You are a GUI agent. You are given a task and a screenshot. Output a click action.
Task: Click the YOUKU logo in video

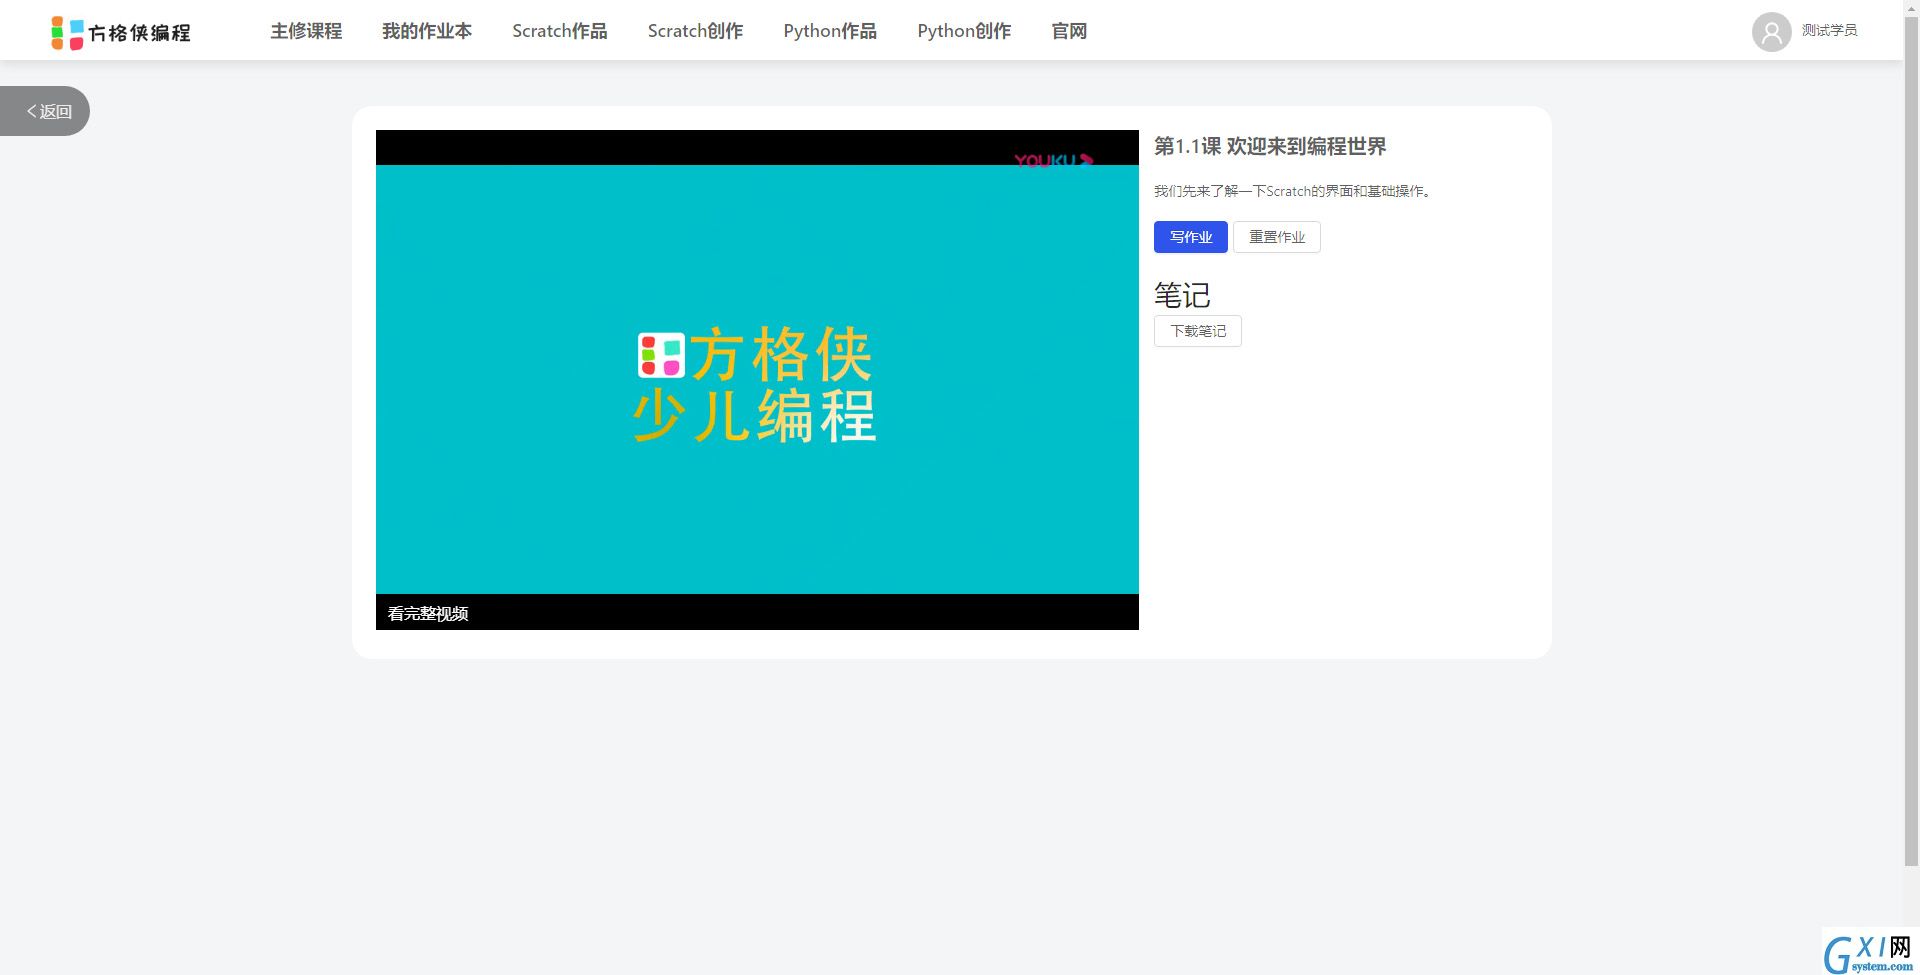1053,160
